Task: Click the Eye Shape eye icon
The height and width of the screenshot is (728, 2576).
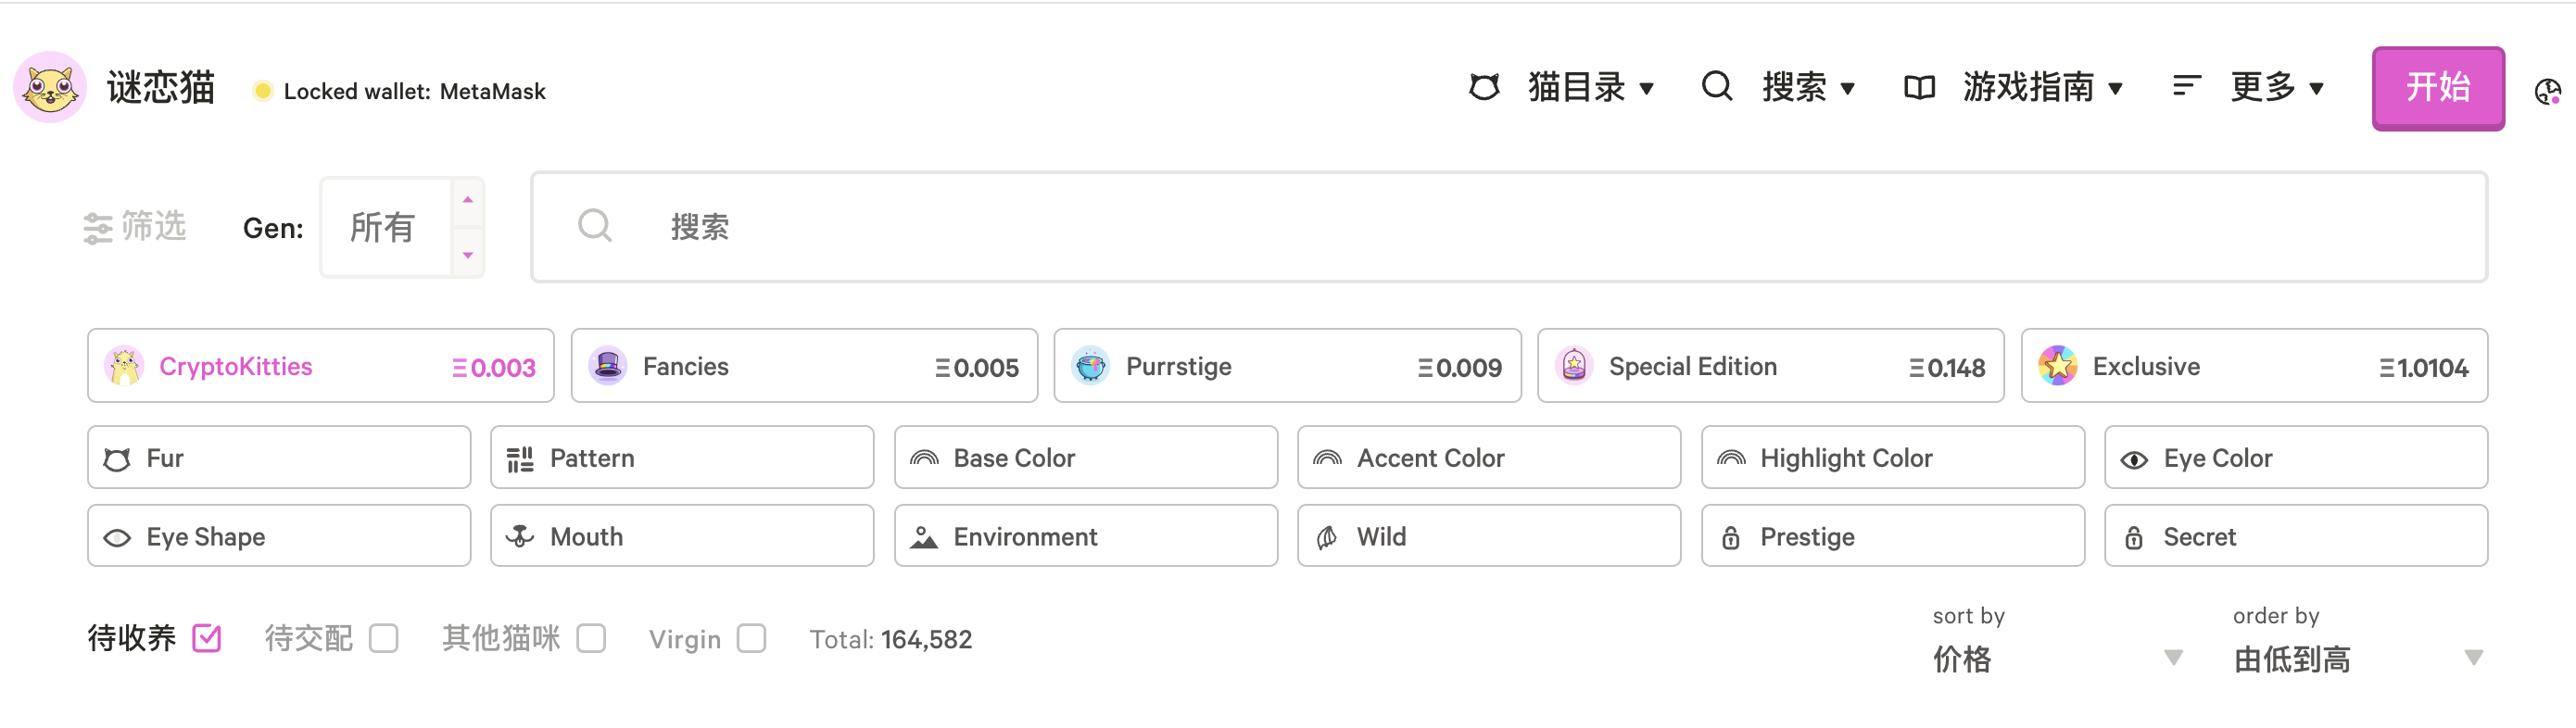Action: [117, 538]
